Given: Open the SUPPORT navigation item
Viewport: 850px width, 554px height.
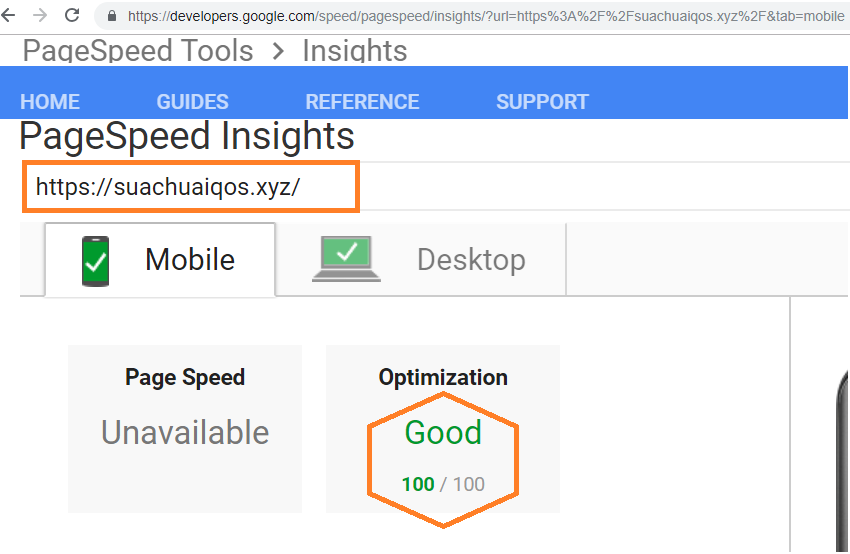Looking at the screenshot, I should pos(542,102).
